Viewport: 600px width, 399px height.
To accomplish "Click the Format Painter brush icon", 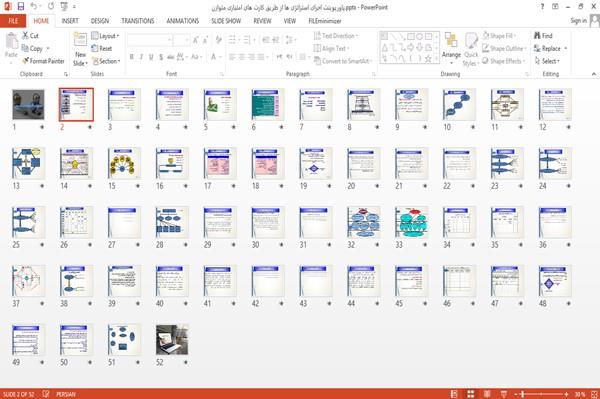I will (25, 61).
